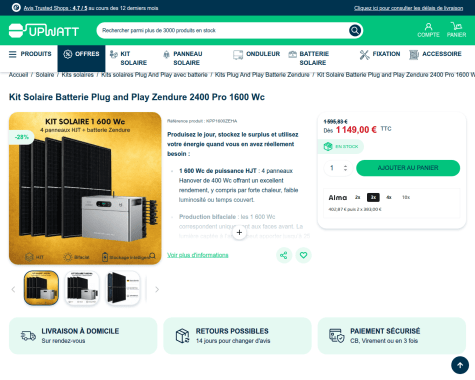Image resolution: width=475 pixels, height=380 pixels.
Task: Expand description with the plus button
Action: (x=239, y=232)
